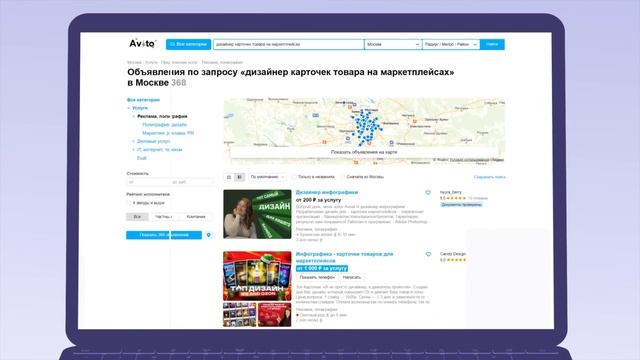Select 'Полиграфия, дизайн' subcategory
Viewport: 640px width, 360px height.
tap(164, 124)
